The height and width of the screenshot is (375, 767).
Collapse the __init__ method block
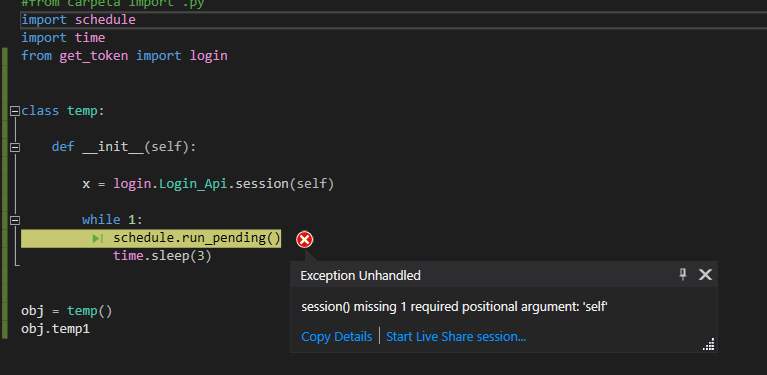[x=15, y=147]
